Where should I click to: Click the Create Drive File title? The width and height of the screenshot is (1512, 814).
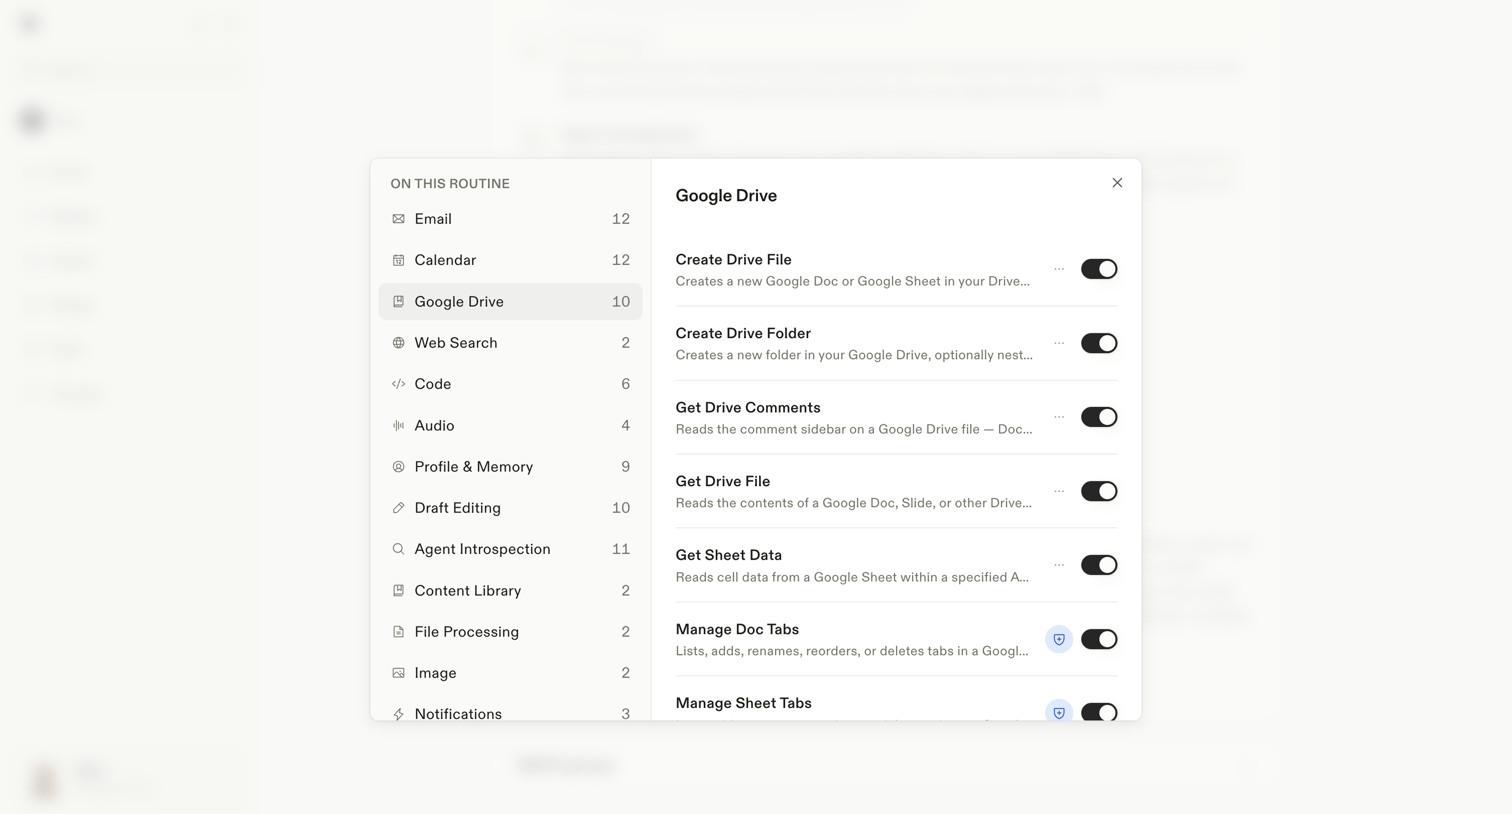[x=733, y=260]
